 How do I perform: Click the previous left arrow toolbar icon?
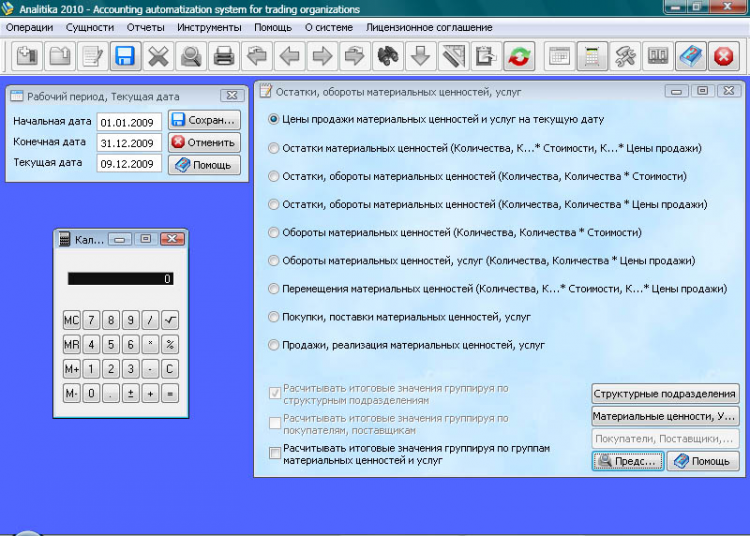[x=289, y=56]
